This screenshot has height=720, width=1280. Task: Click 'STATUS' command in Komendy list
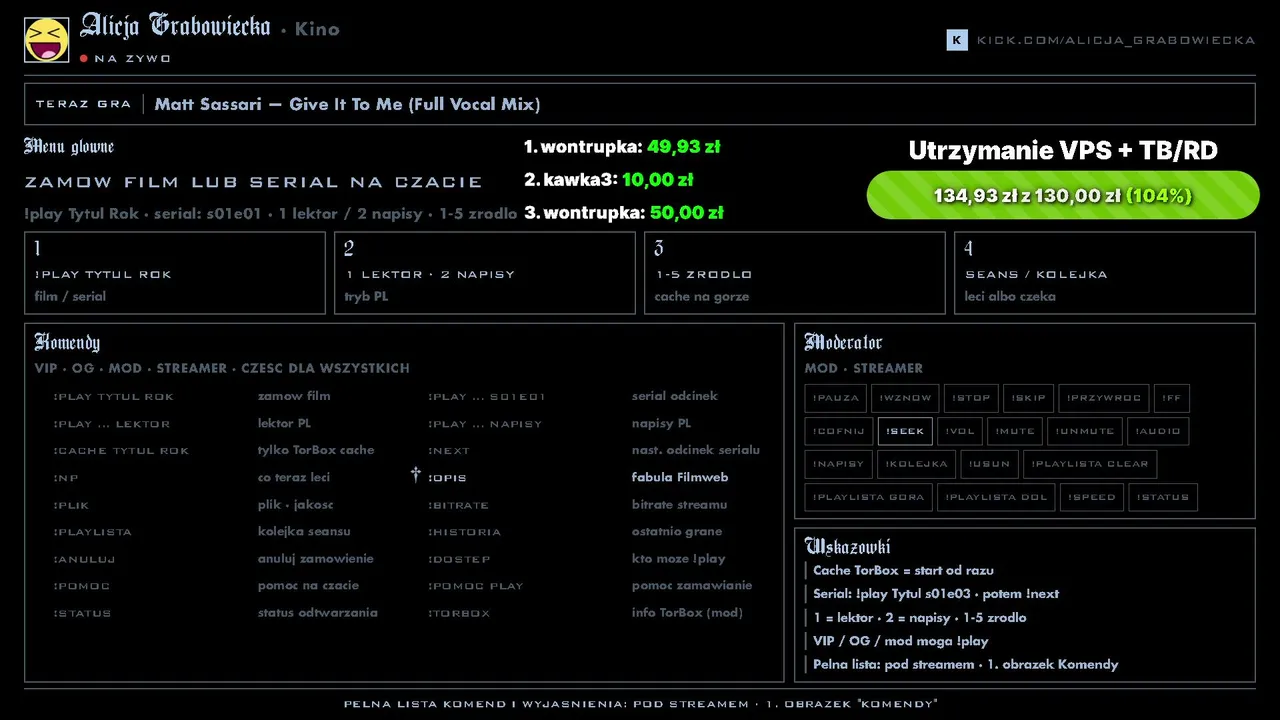[x=82, y=613]
